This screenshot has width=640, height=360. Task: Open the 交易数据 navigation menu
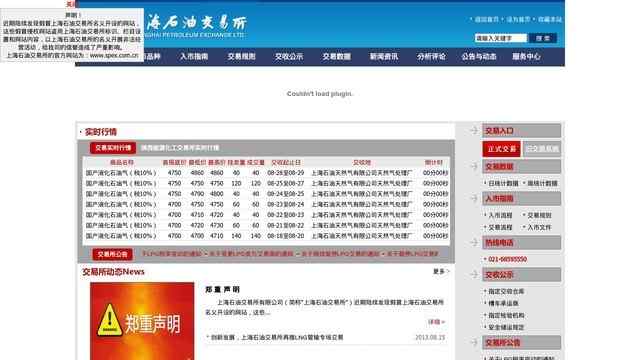coord(336,56)
